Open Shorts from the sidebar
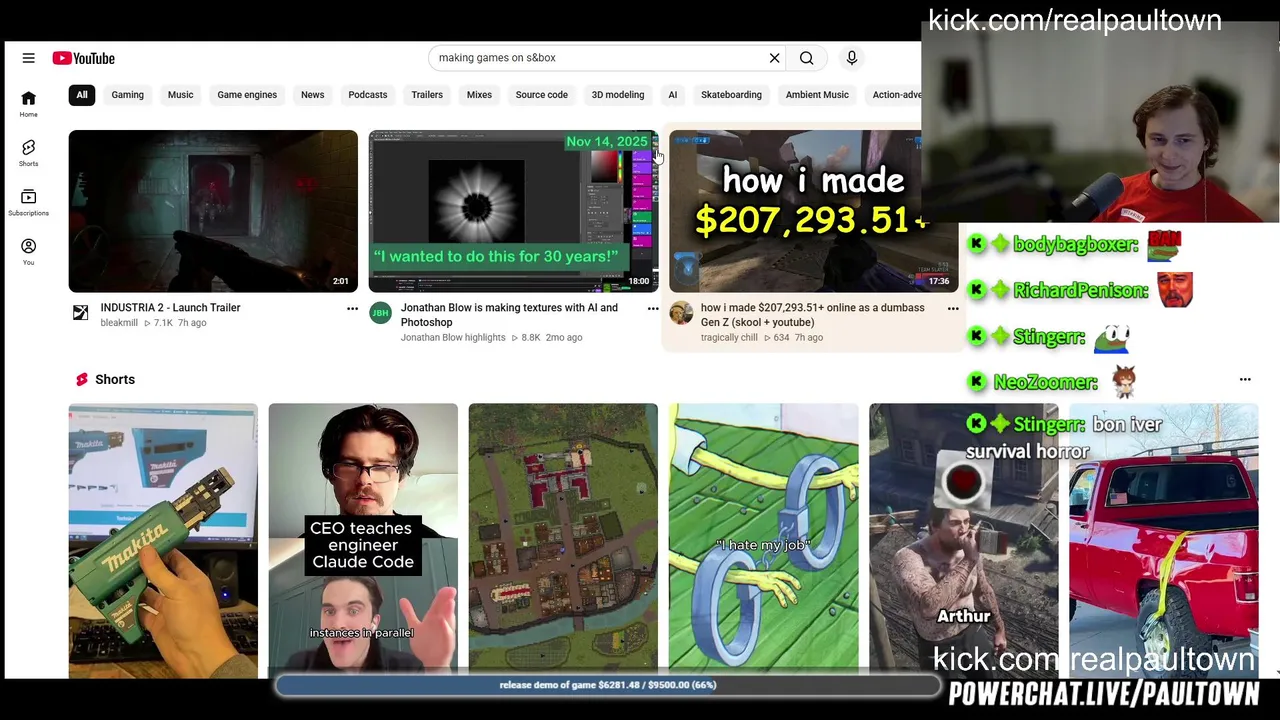Image resolution: width=1280 pixels, height=720 pixels. click(x=28, y=153)
